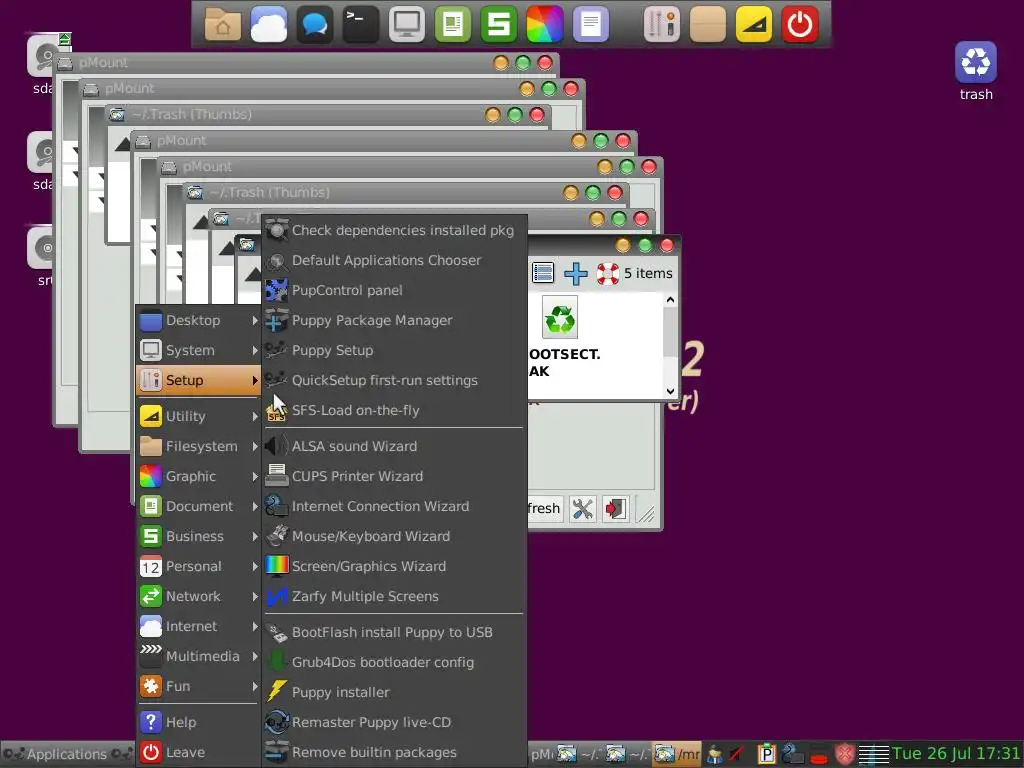This screenshot has height=768, width=1024.
Task: Open Zarfy Multiple Screens
Action: coord(394,596)
